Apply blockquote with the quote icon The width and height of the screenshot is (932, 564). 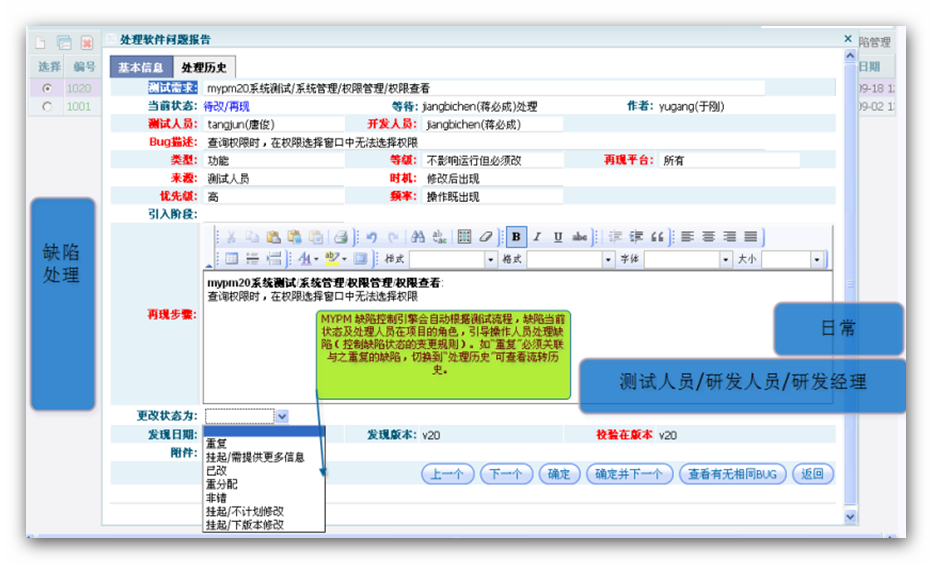click(657, 237)
